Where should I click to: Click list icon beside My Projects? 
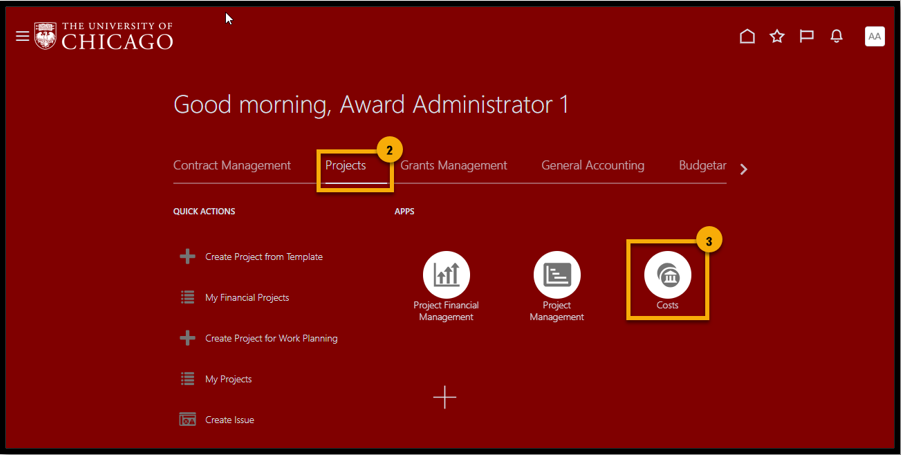[187, 379]
